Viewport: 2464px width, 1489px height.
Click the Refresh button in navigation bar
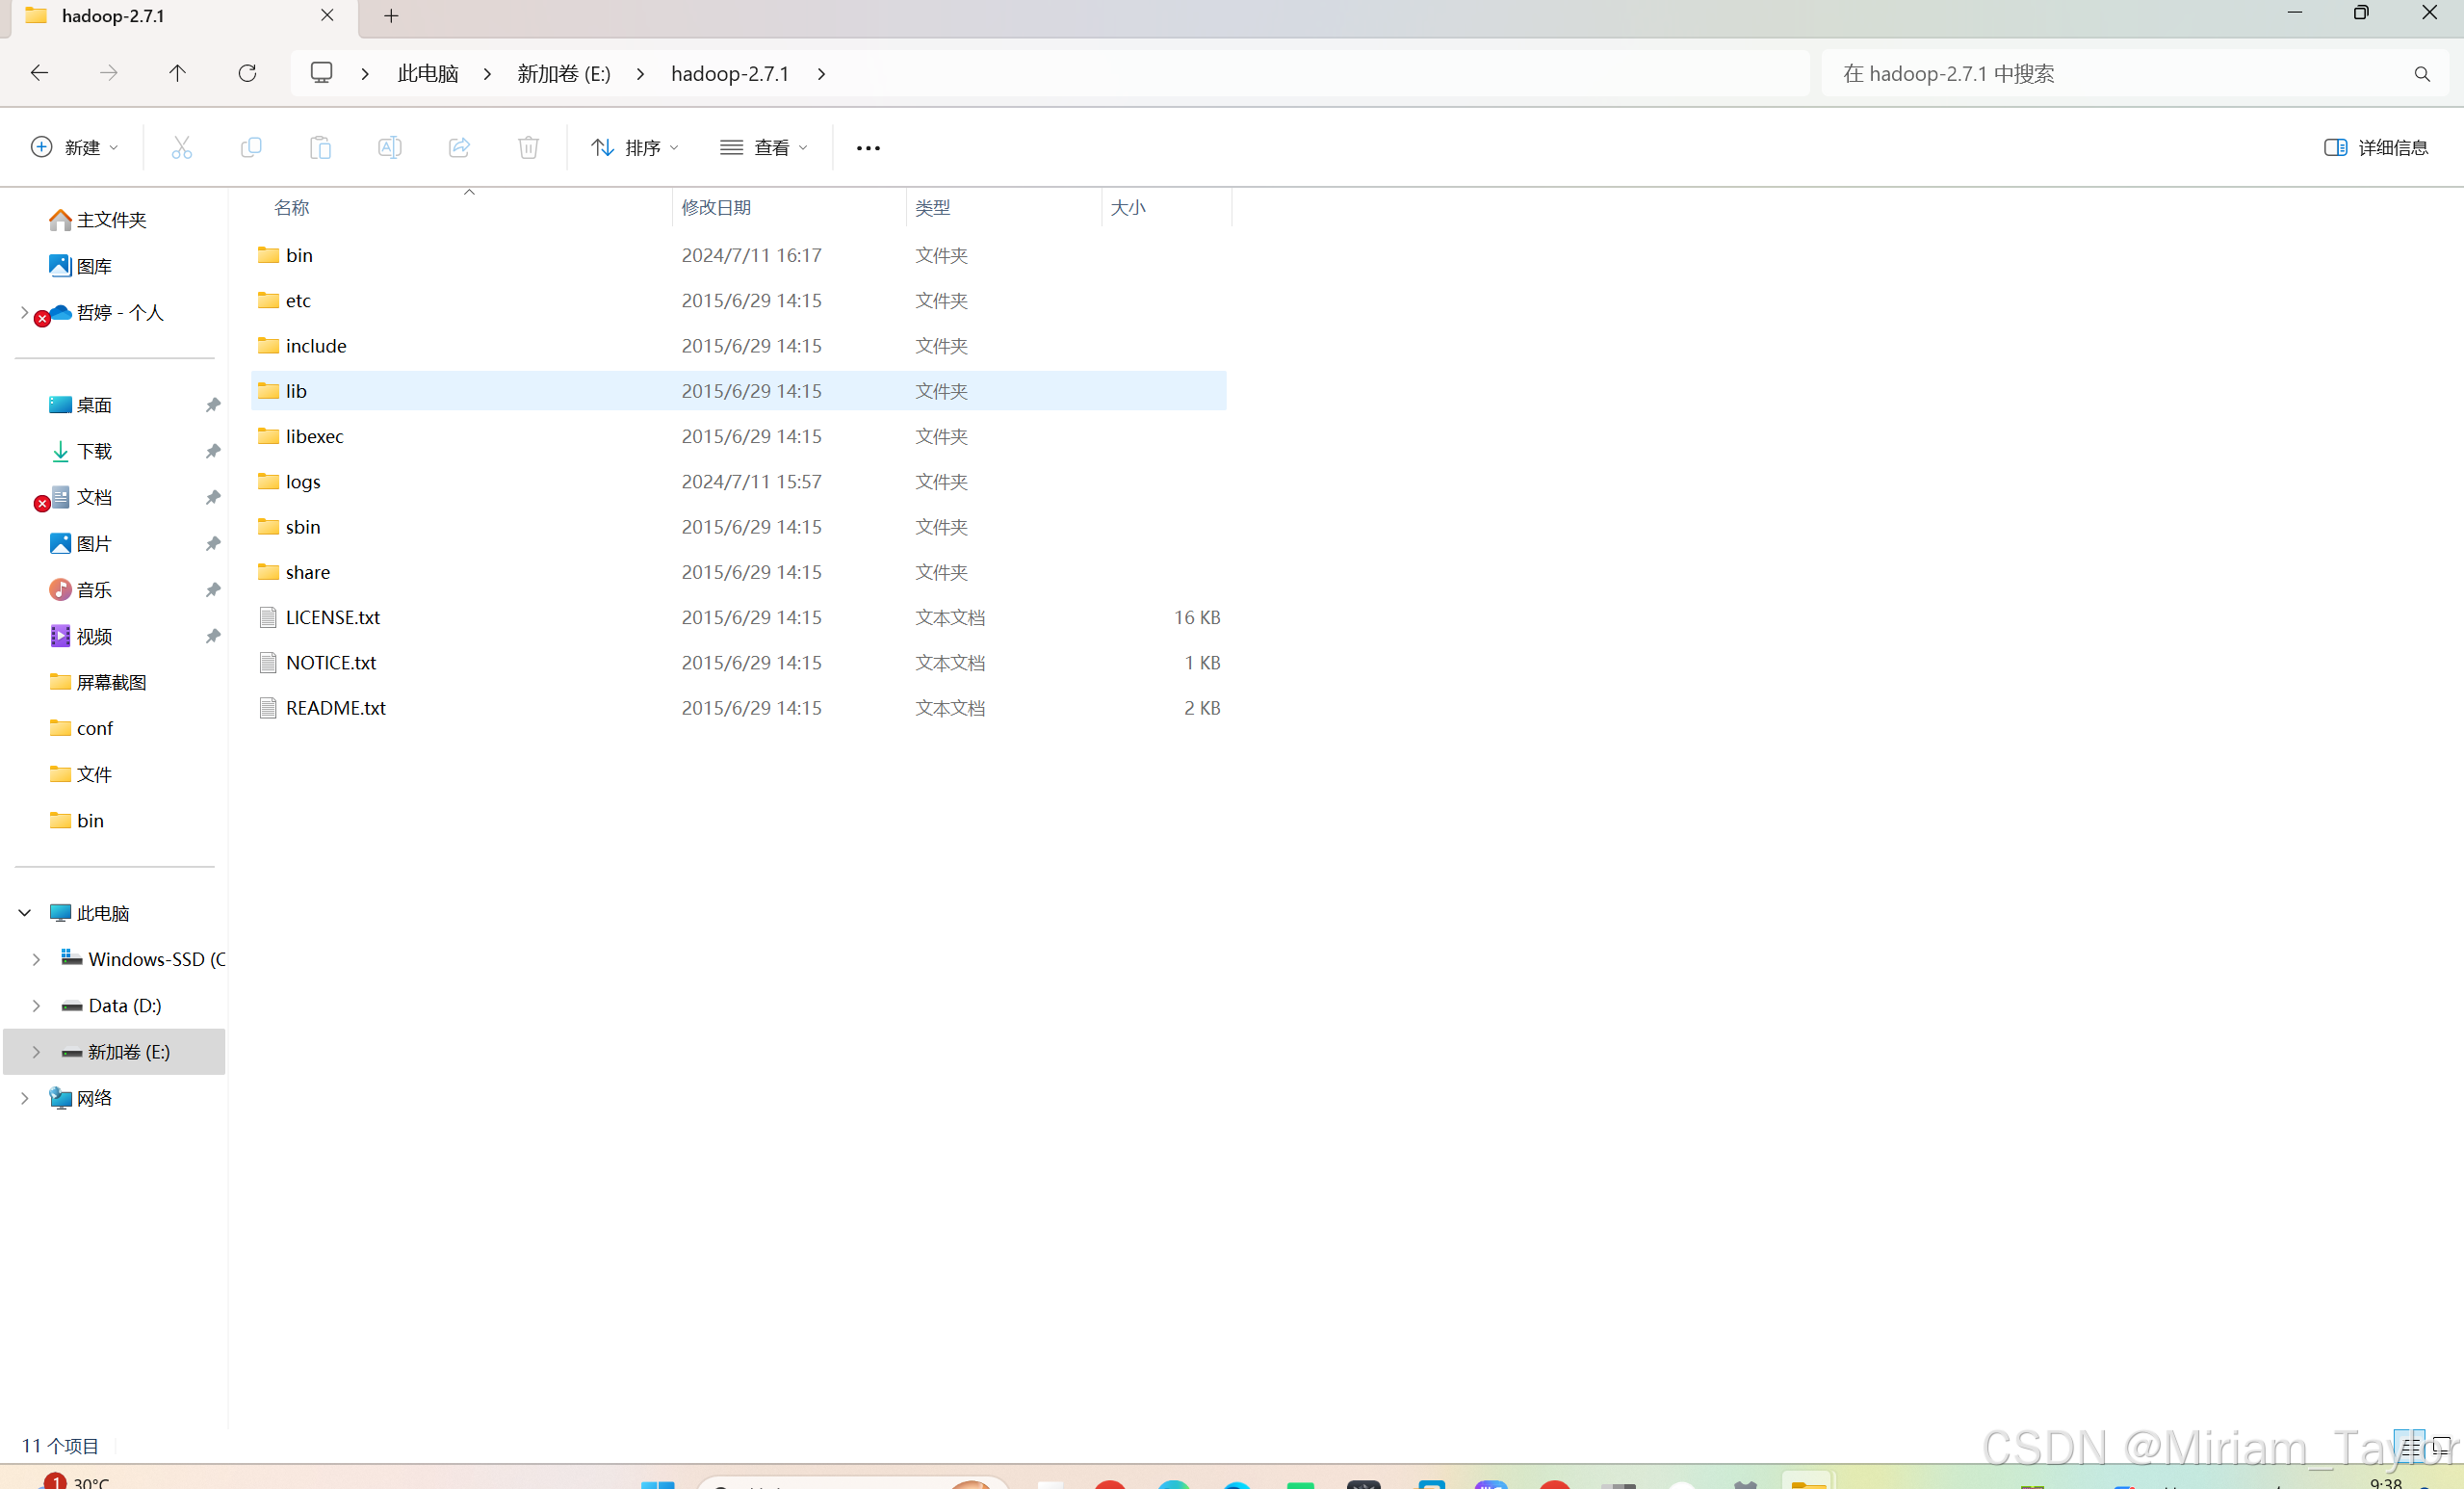click(x=247, y=73)
